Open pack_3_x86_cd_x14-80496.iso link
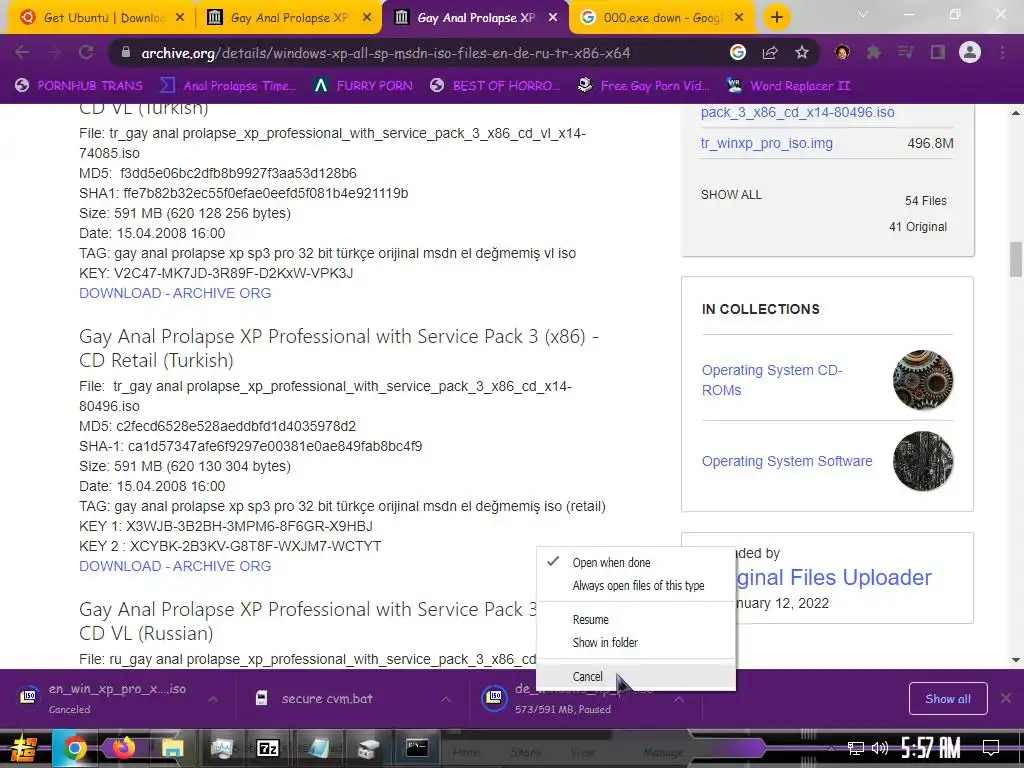Viewport: 1024px width, 768px height. (x=797, y=112)
